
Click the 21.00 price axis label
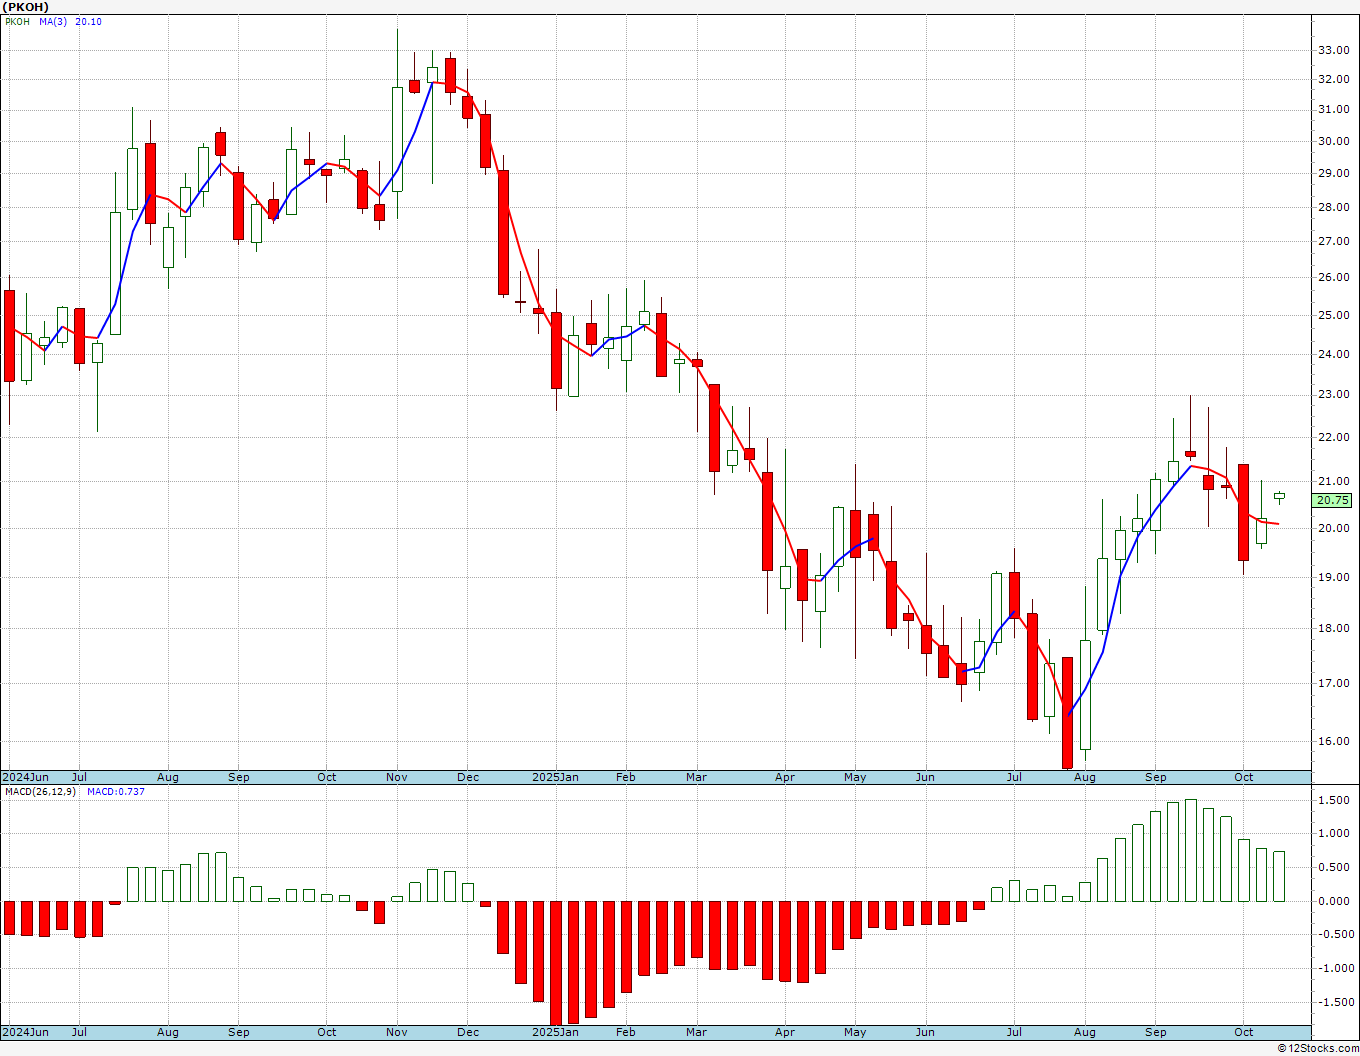(x=1333, y=481)
